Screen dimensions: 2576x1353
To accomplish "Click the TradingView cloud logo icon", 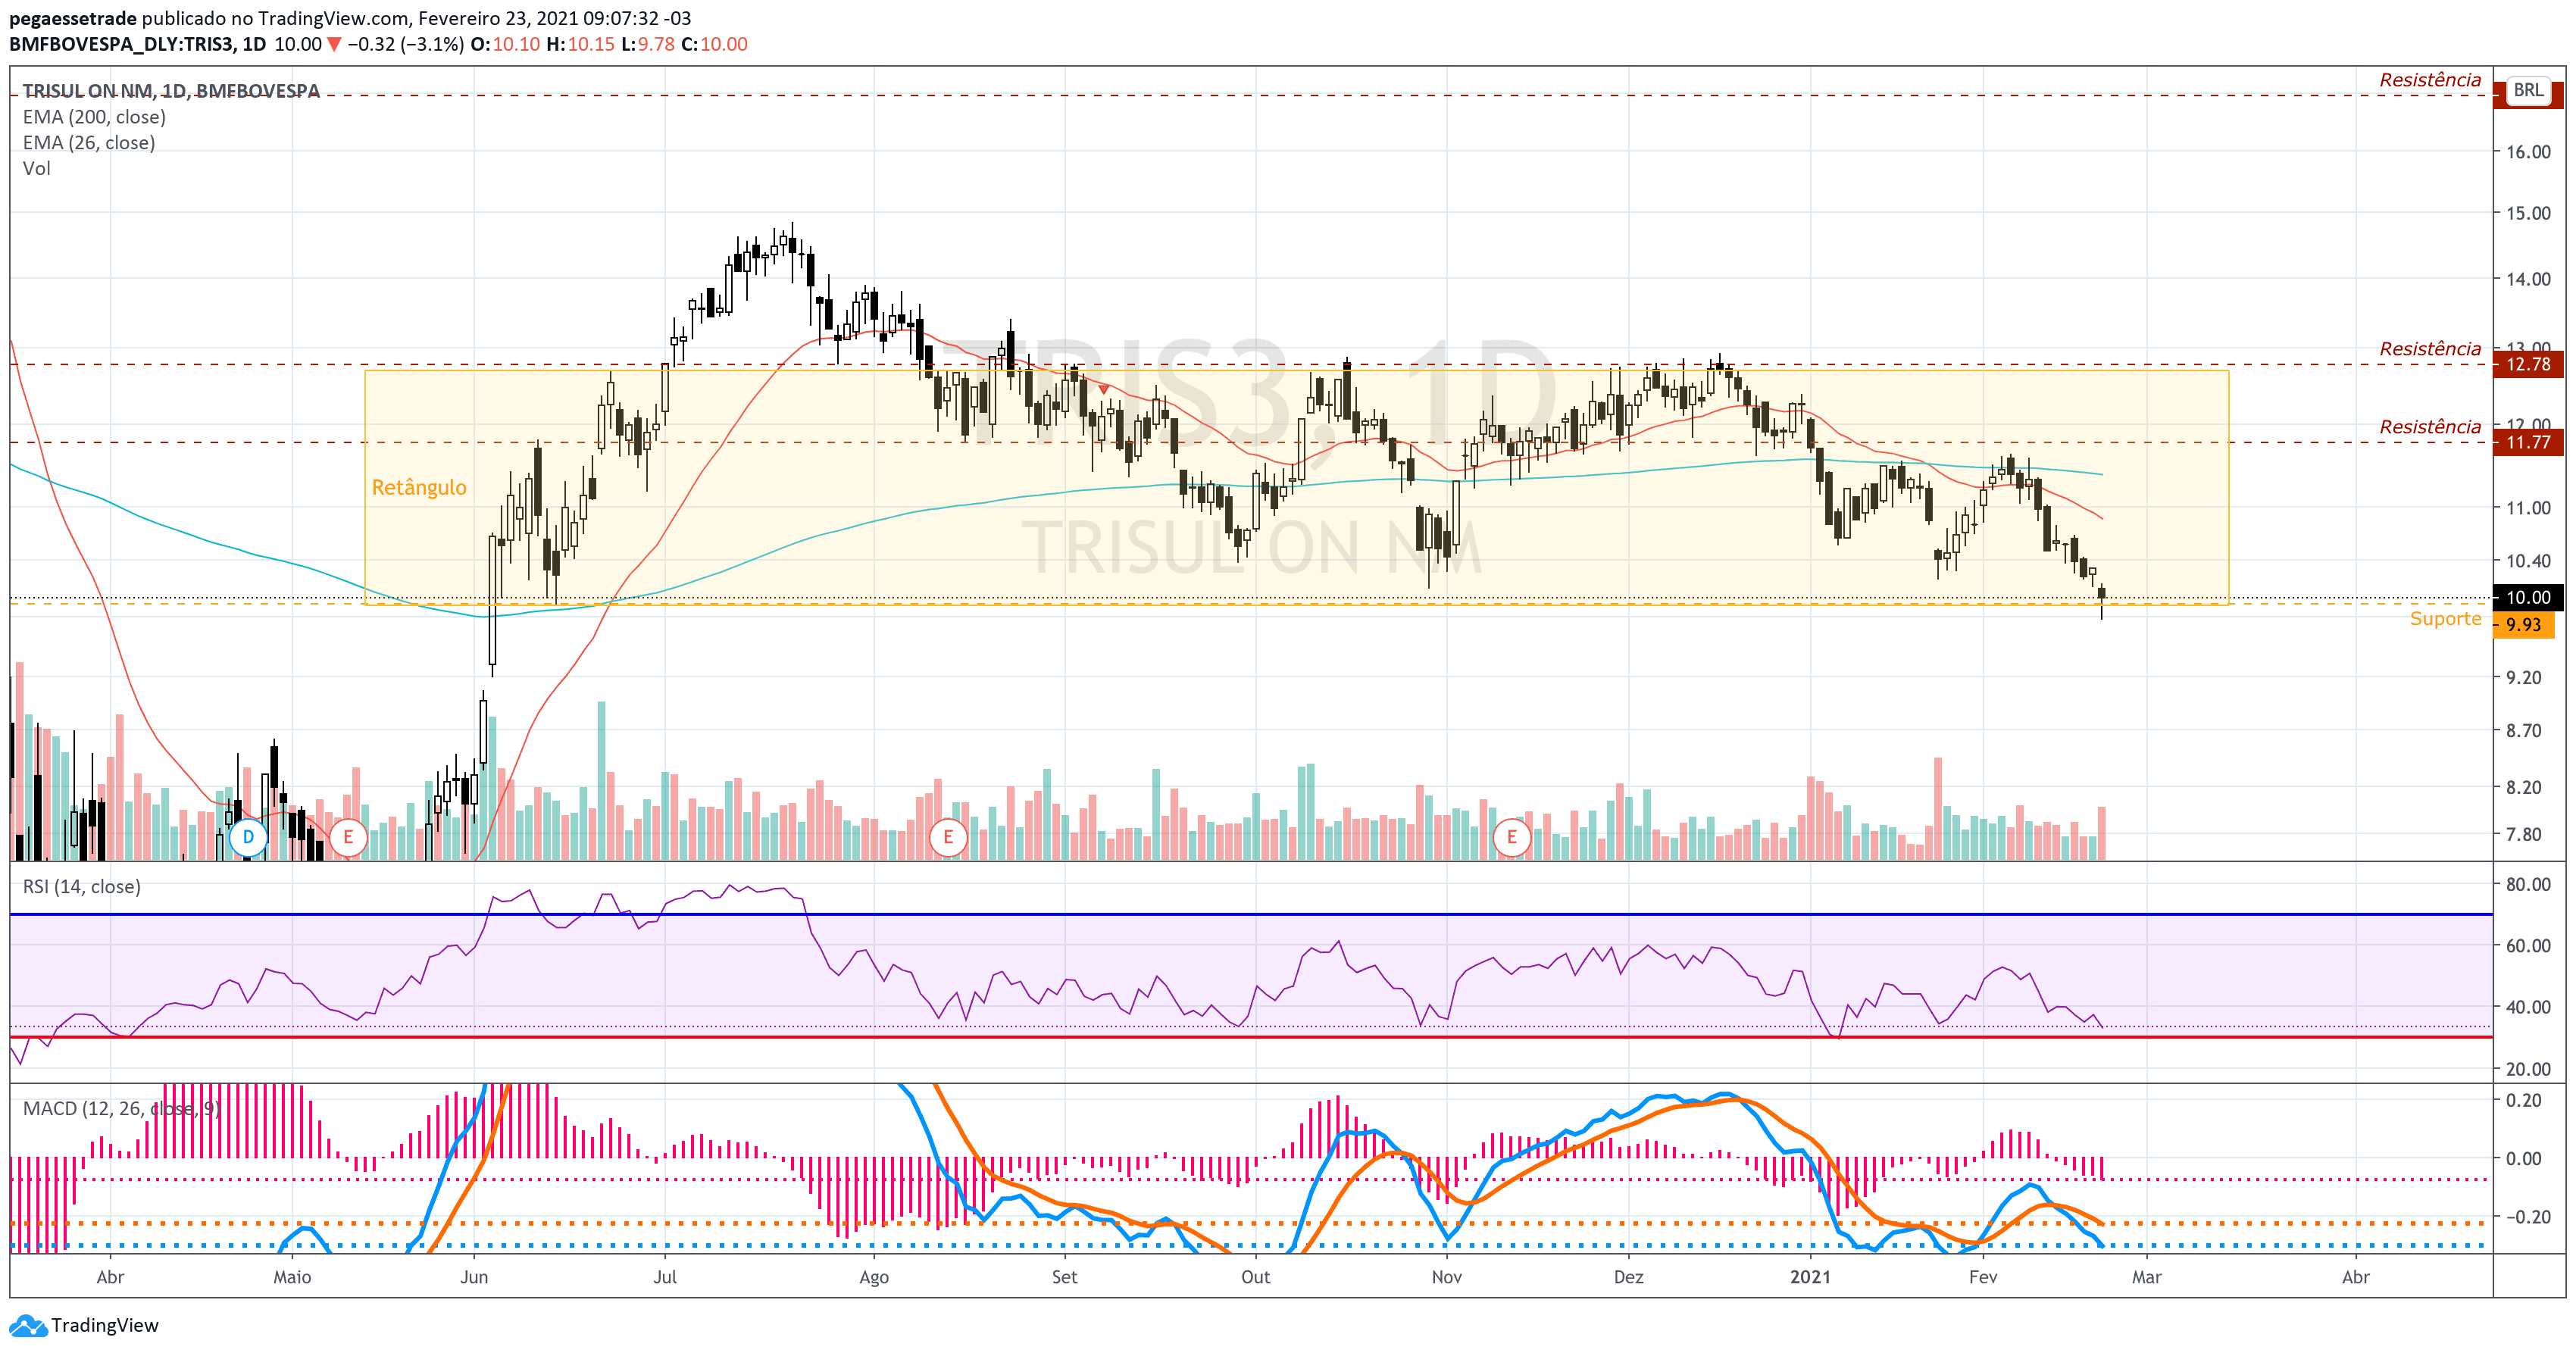I will (28, 1326).
